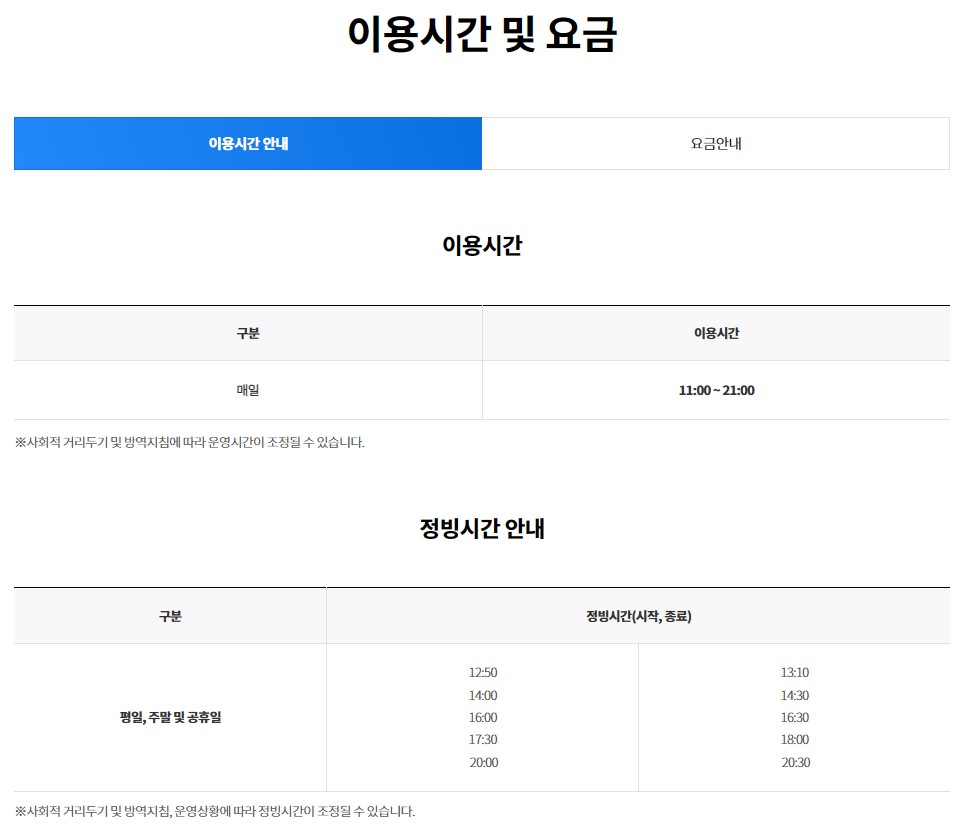The image size is (958, 828).
Task: Click the 20:30 end time
Action: (x=795, y=762)
